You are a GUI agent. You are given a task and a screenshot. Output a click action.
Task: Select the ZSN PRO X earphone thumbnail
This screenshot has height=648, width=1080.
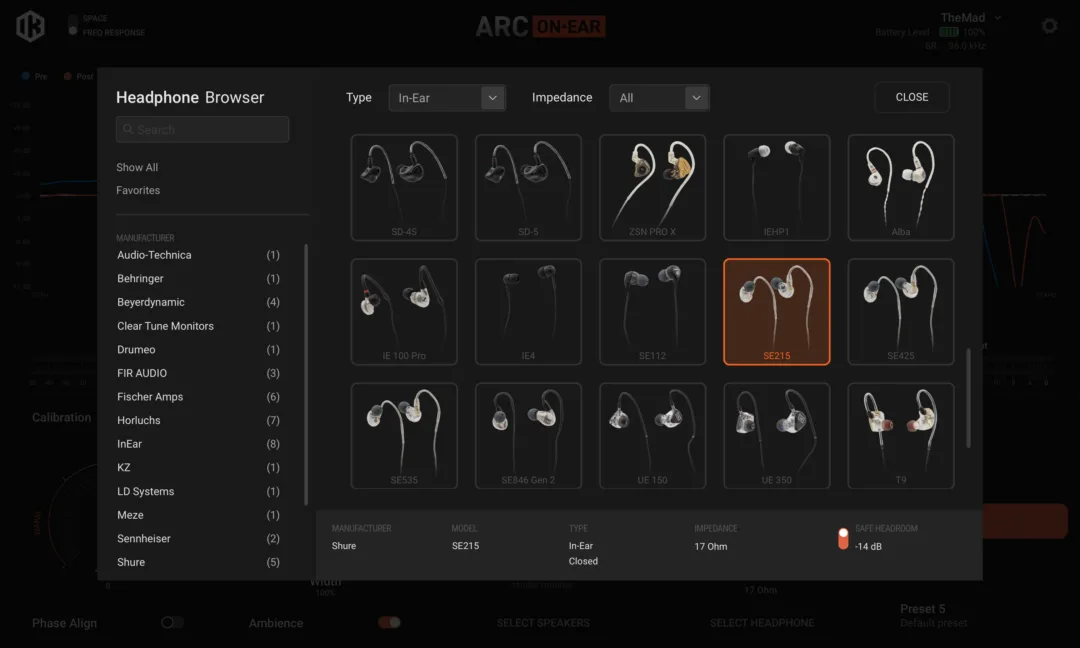(652, 187)
